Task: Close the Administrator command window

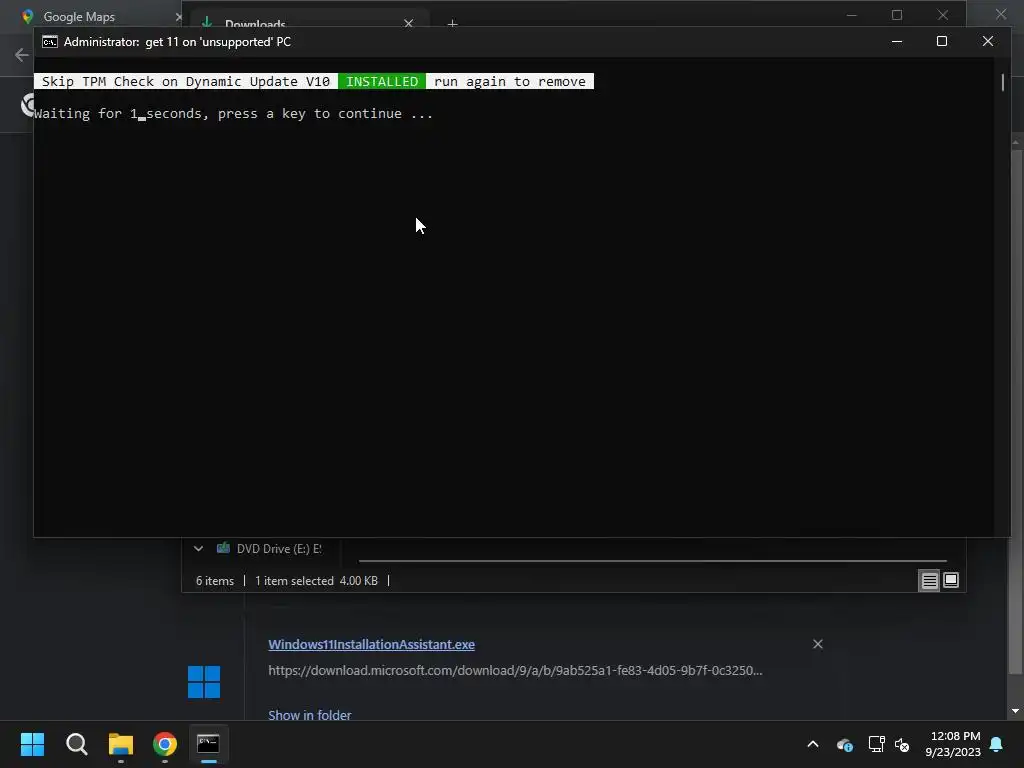Action: pos(987,41)
